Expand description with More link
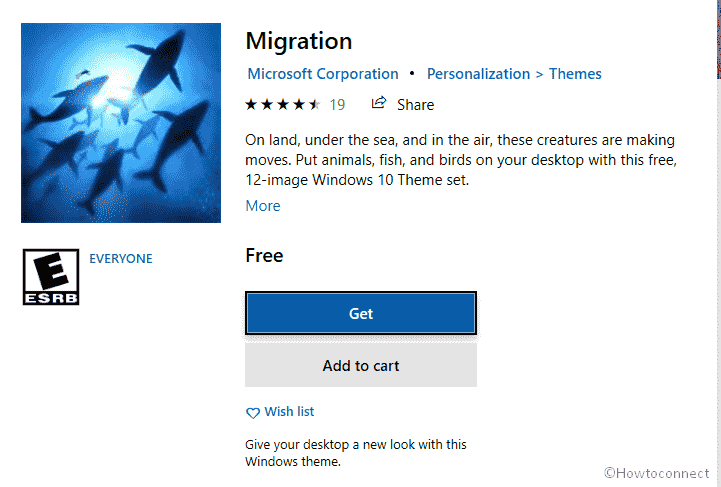The image size is (721, 487). 263,206
